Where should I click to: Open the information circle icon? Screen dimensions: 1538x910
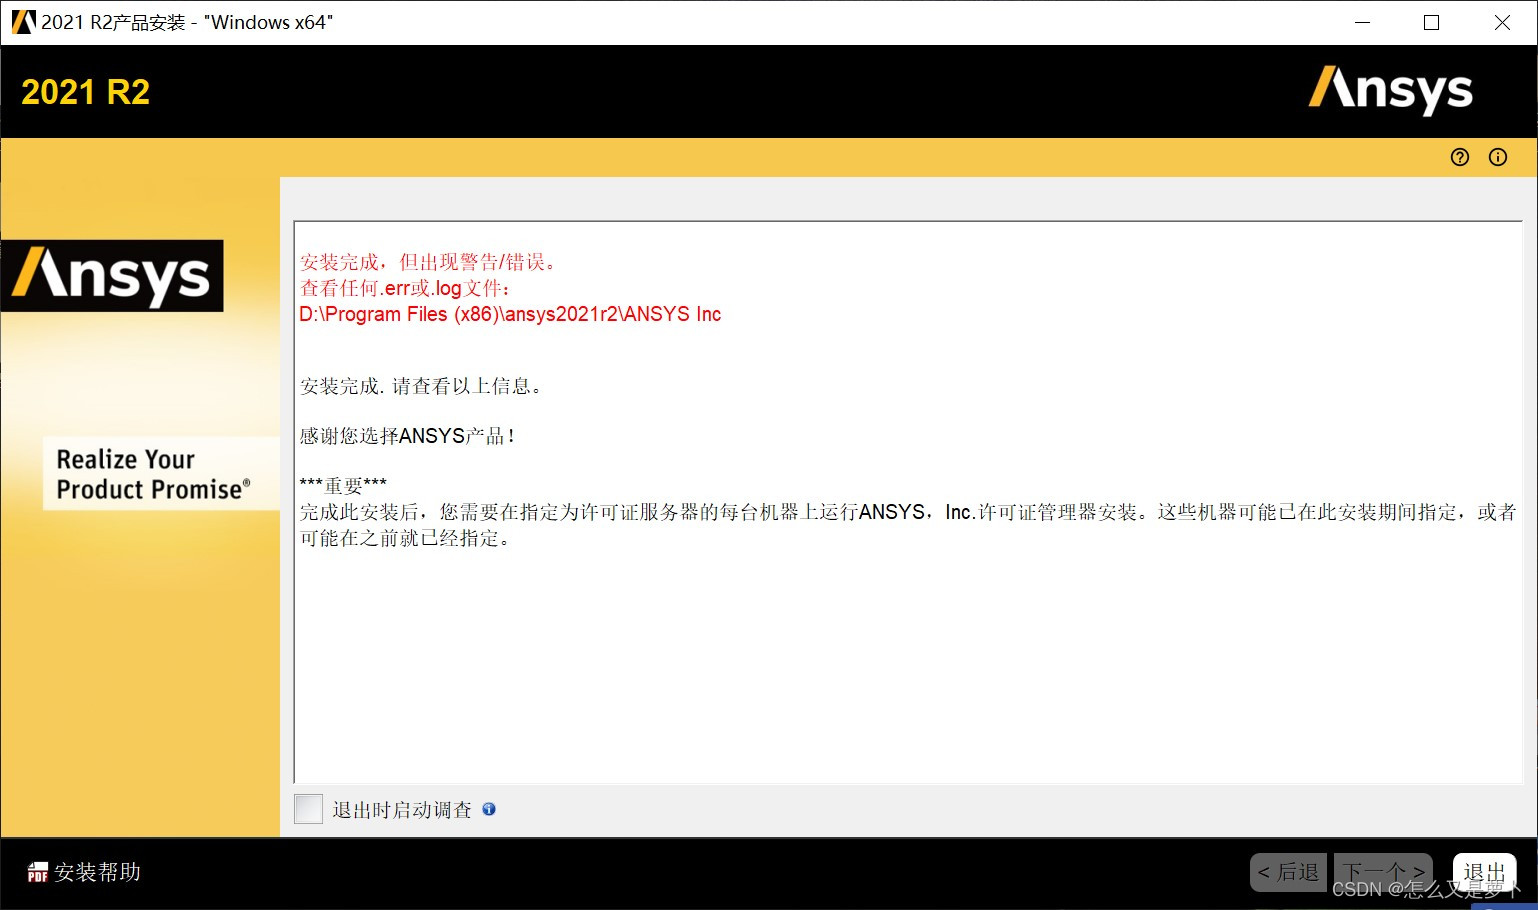coord(1498,157)
